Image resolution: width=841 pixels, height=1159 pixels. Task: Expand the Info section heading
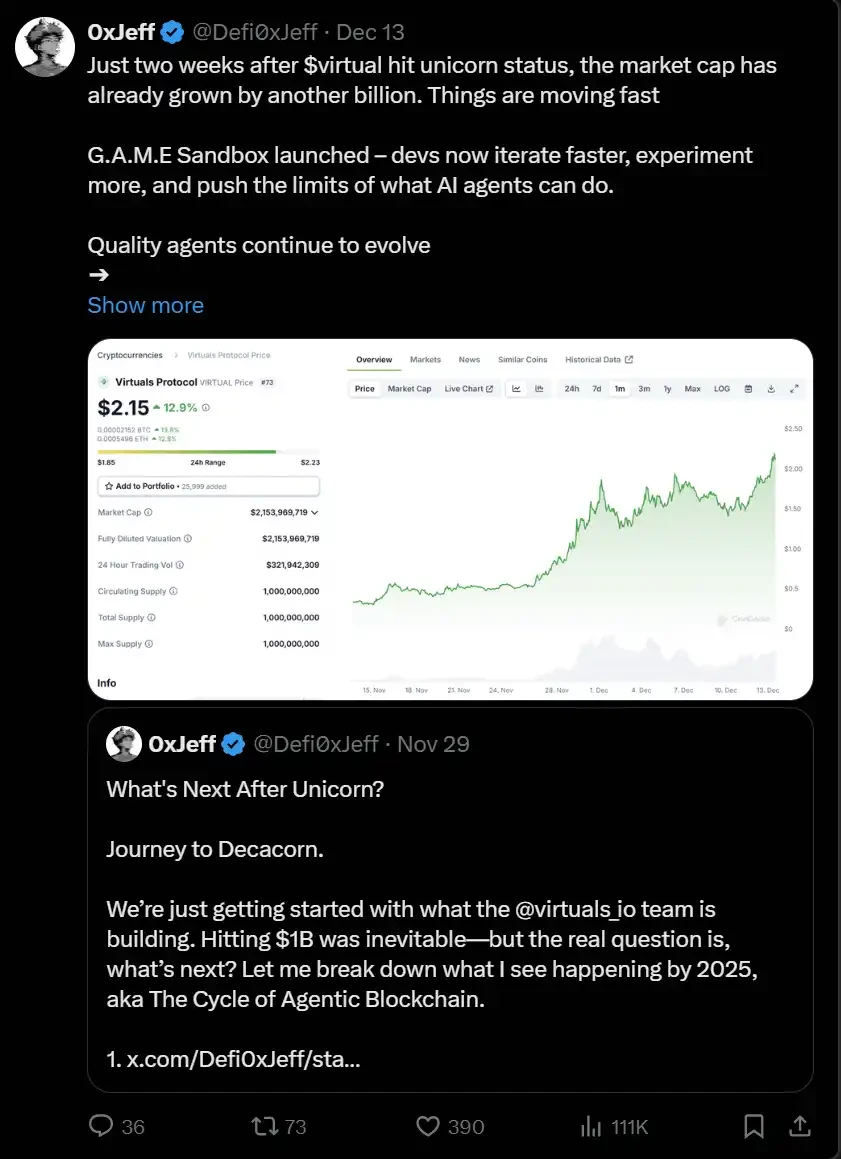(x=107, y=683)
